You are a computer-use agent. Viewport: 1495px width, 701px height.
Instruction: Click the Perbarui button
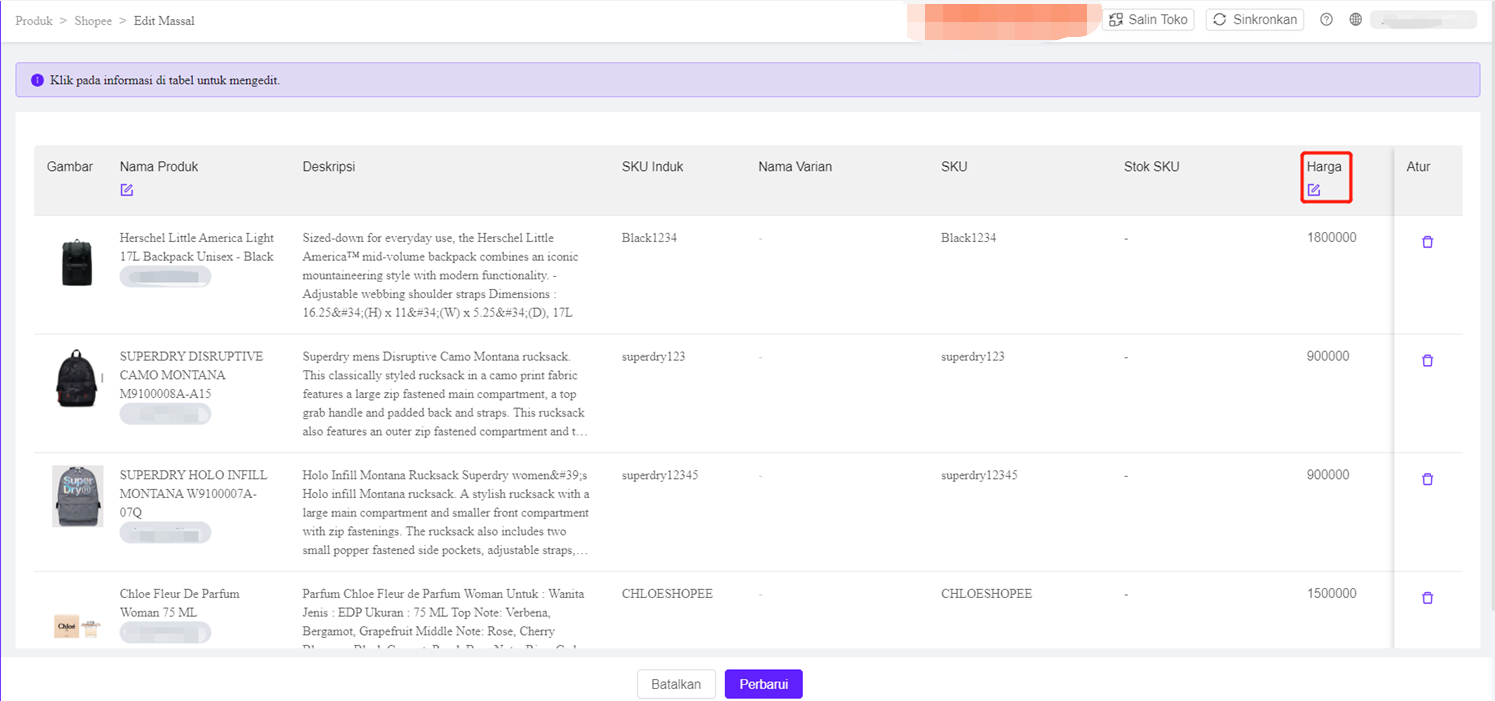click(764, 684)
